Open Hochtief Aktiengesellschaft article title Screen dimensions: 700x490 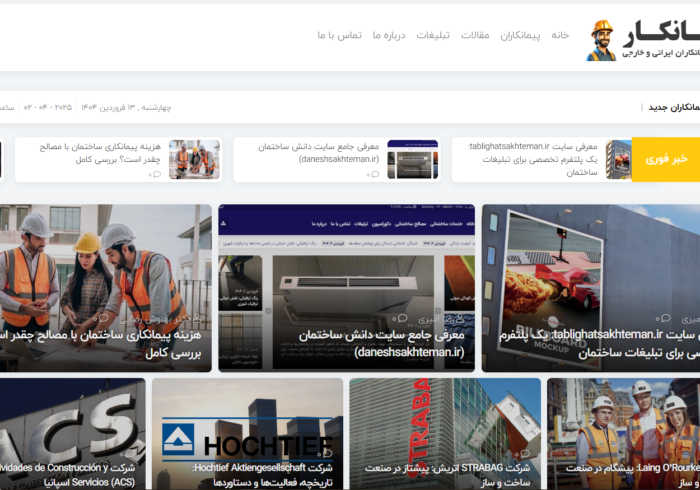[263, 475]
